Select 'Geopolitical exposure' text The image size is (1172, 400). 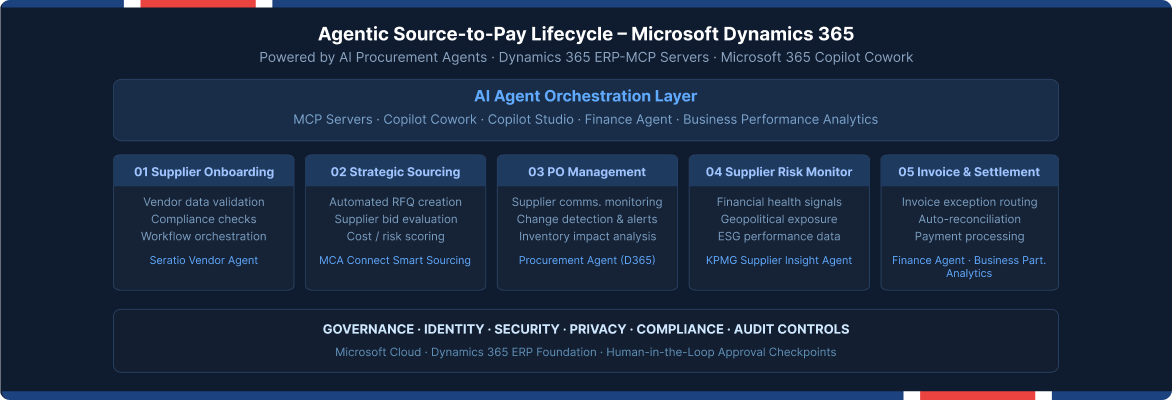[779, 219]
